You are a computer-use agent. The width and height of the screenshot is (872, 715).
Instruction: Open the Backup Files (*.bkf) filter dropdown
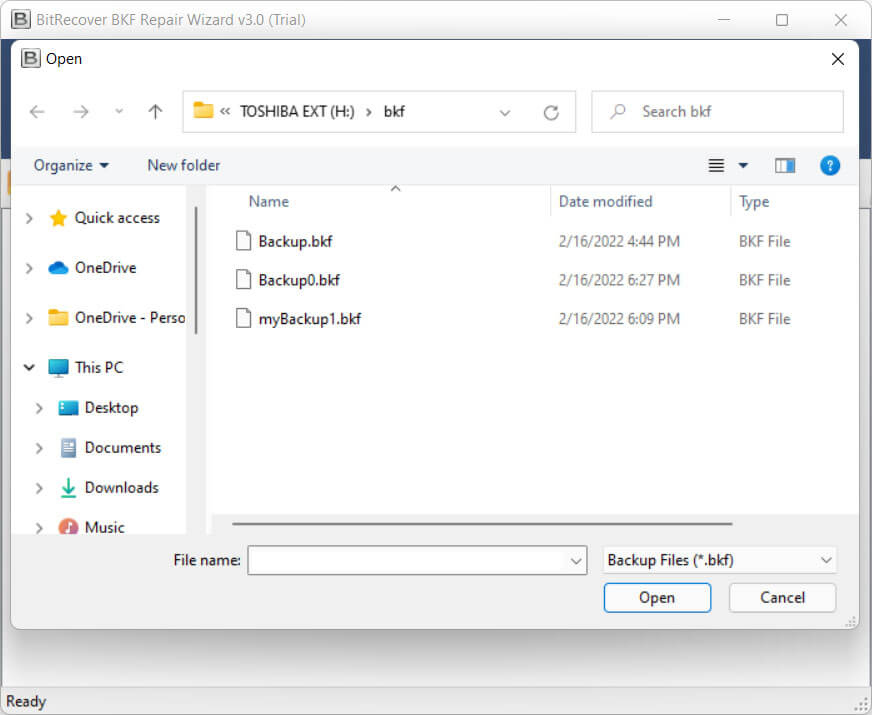[x=719, y=560]
